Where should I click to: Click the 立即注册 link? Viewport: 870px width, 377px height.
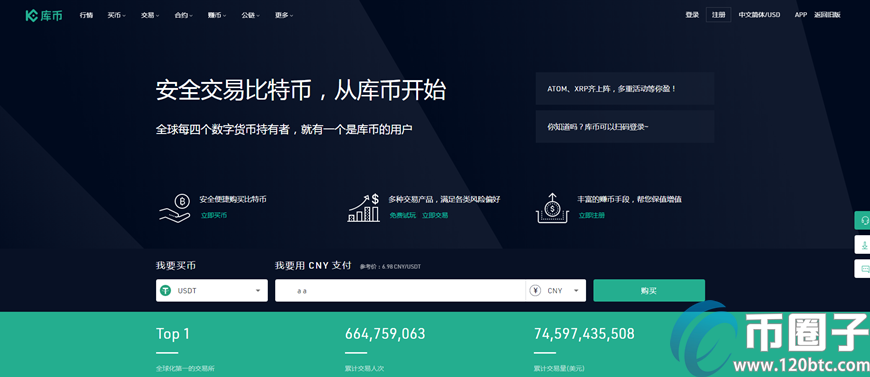click(591, 215)
